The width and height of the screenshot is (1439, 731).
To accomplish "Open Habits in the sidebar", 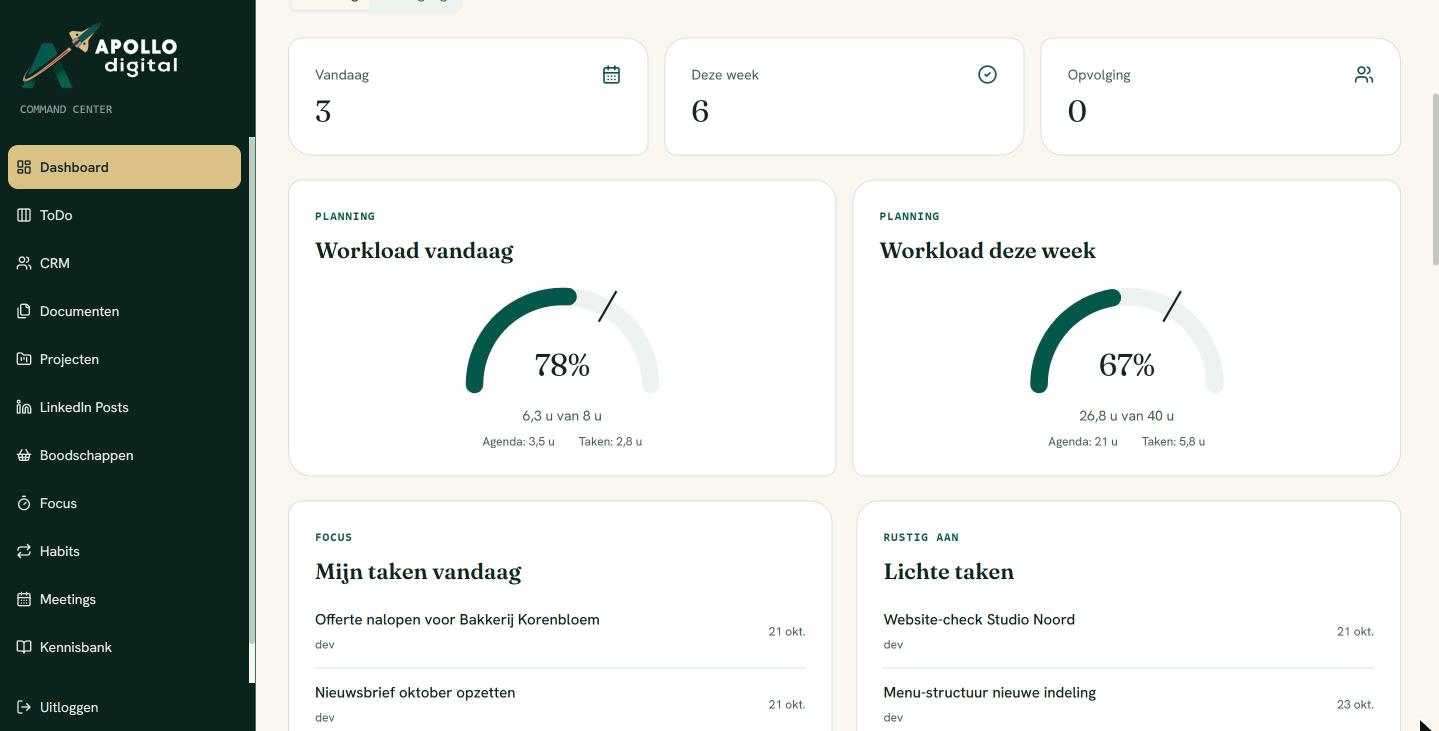I will click(x=124, y=551).
